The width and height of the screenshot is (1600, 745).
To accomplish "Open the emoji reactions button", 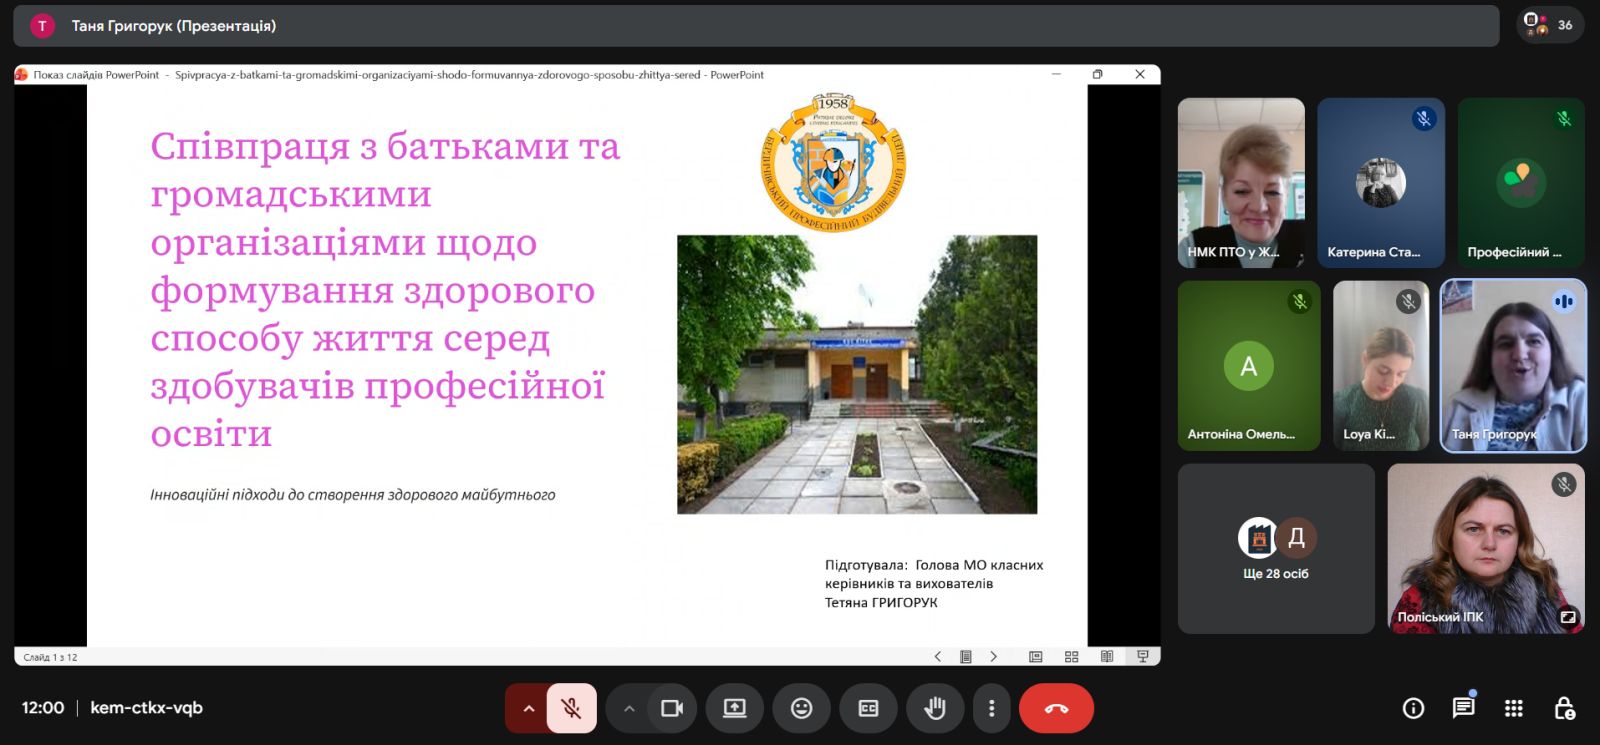I will (801, 708).
